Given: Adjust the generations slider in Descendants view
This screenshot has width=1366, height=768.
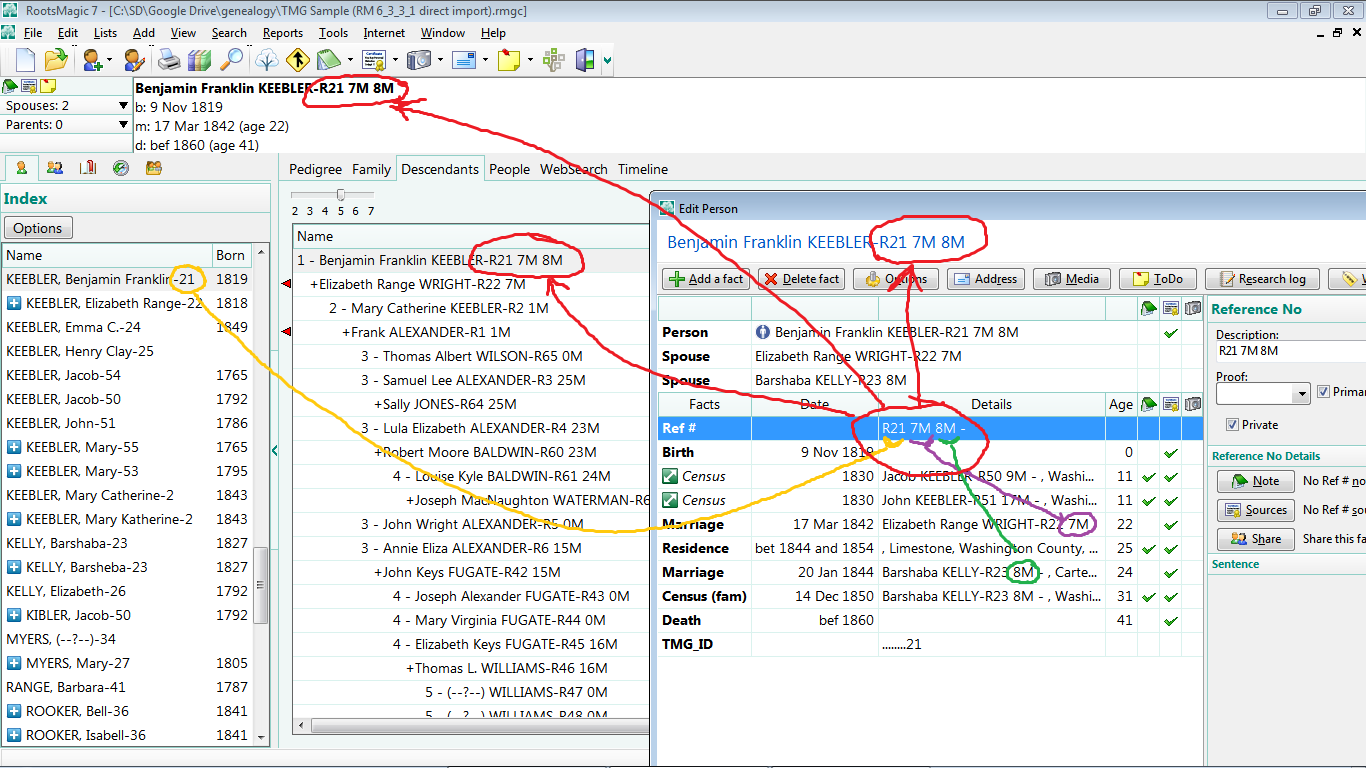Looking at the screenshot, I should [341, 194].
